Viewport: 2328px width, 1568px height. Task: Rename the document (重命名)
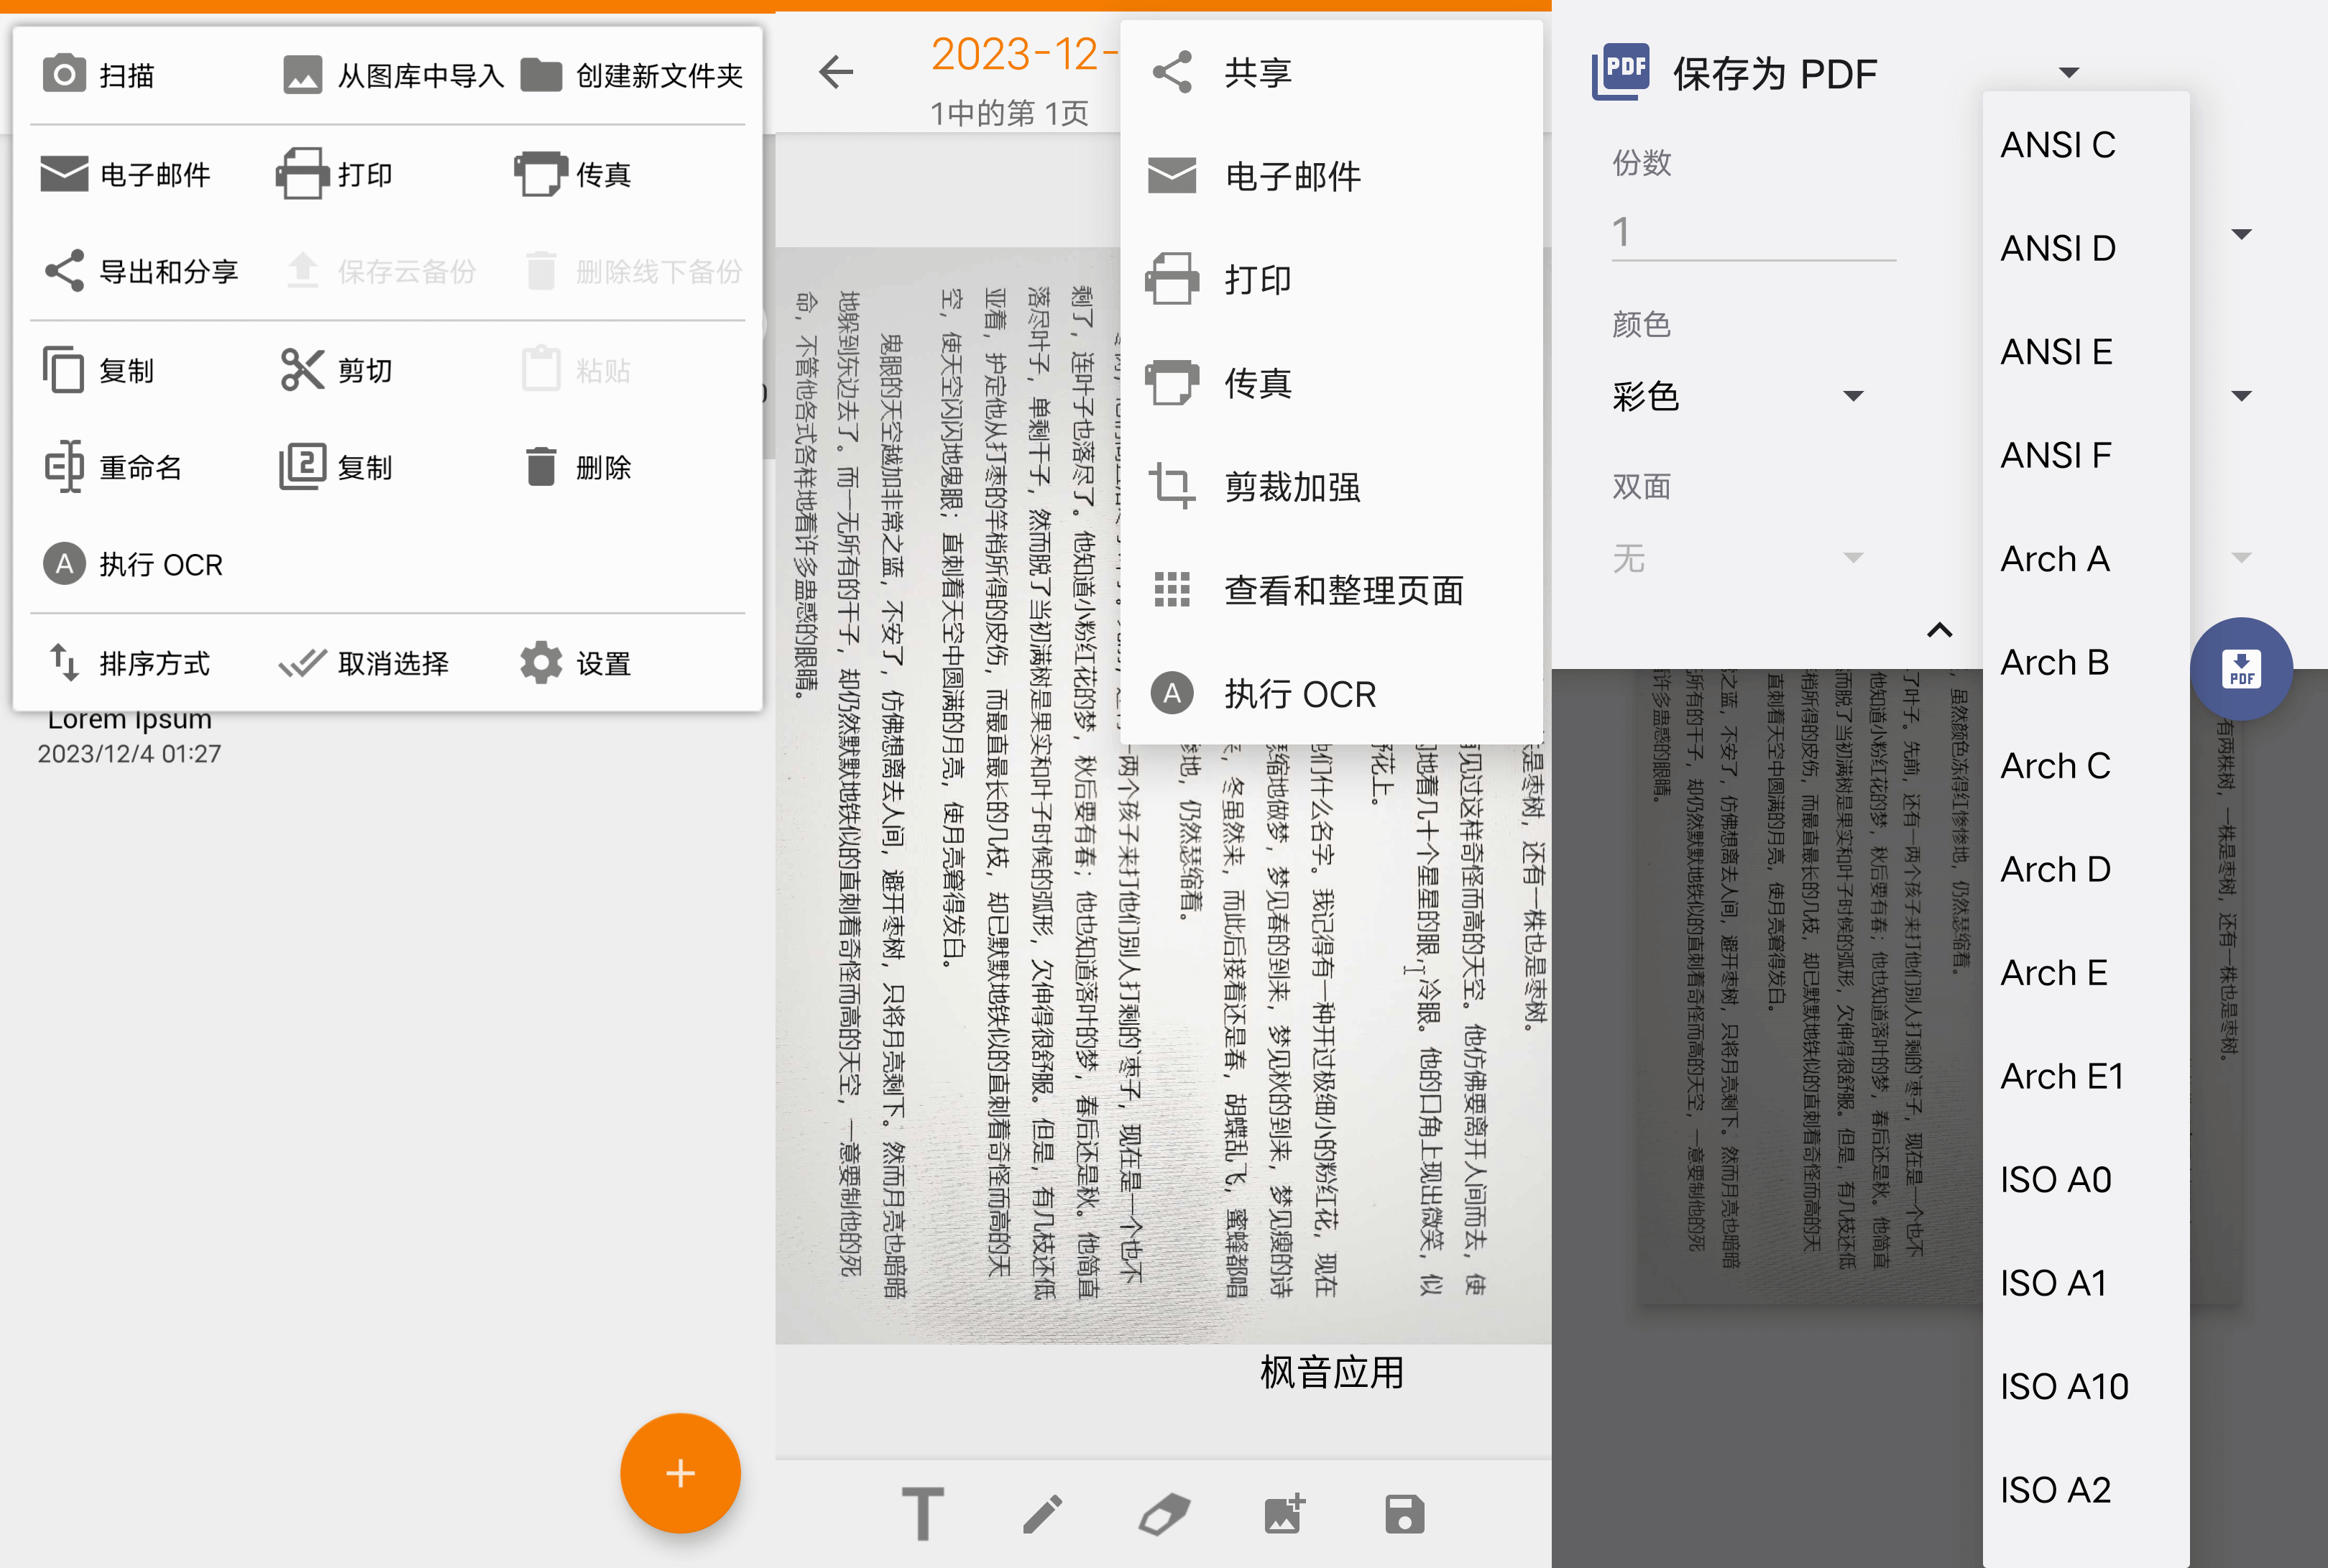[112, 467]
